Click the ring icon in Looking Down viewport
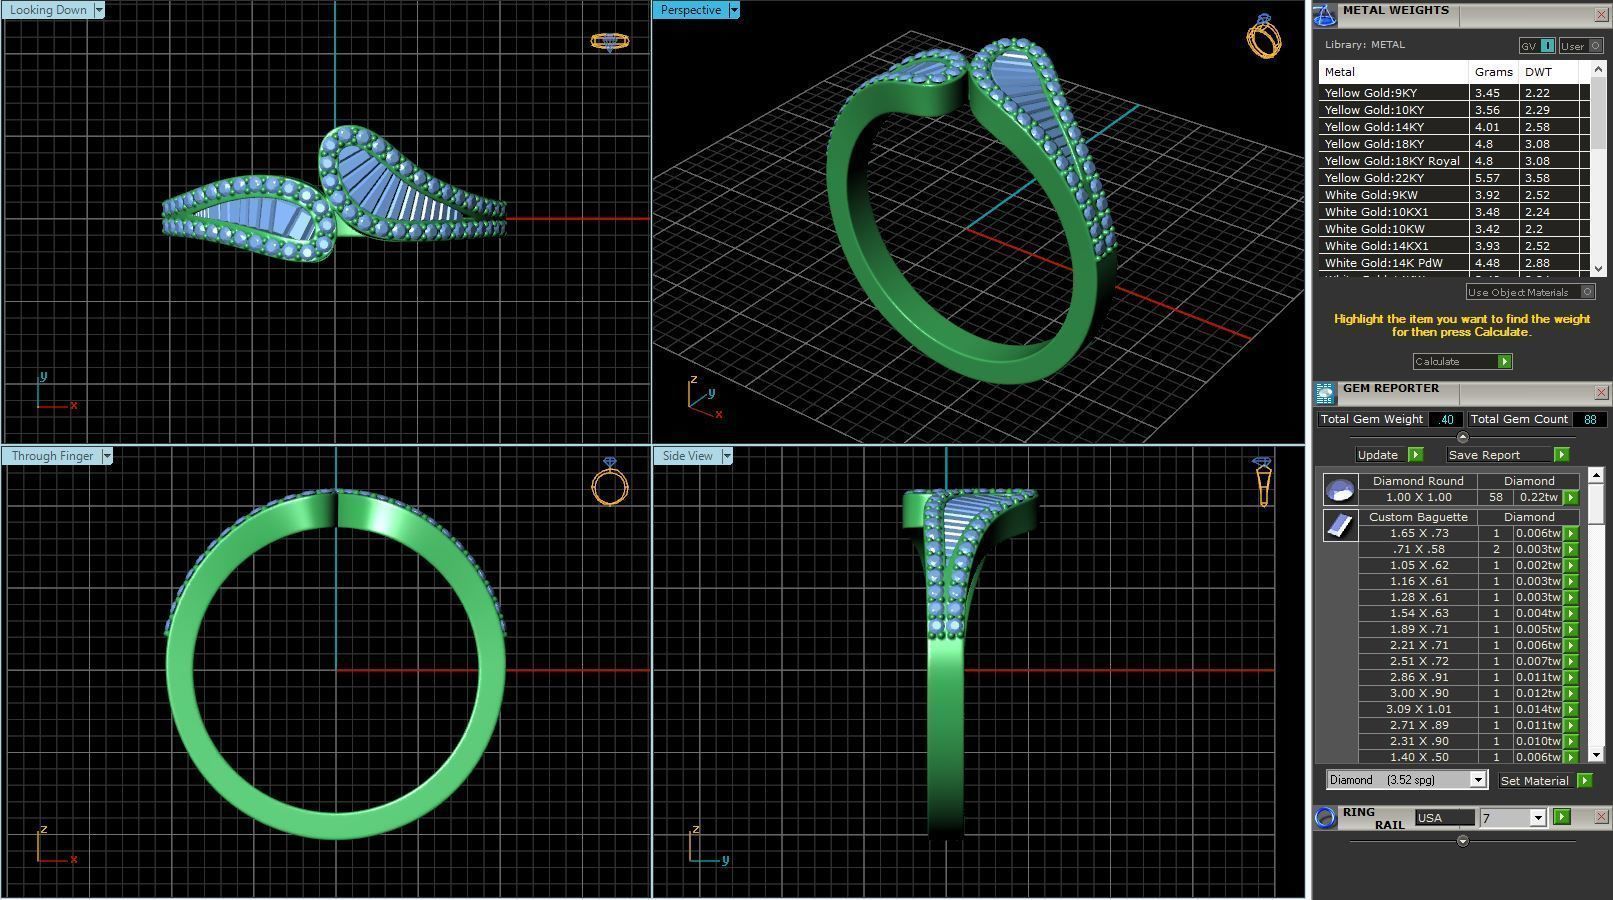The height and width of the screenshot is (900, 1613). point(610,42)
